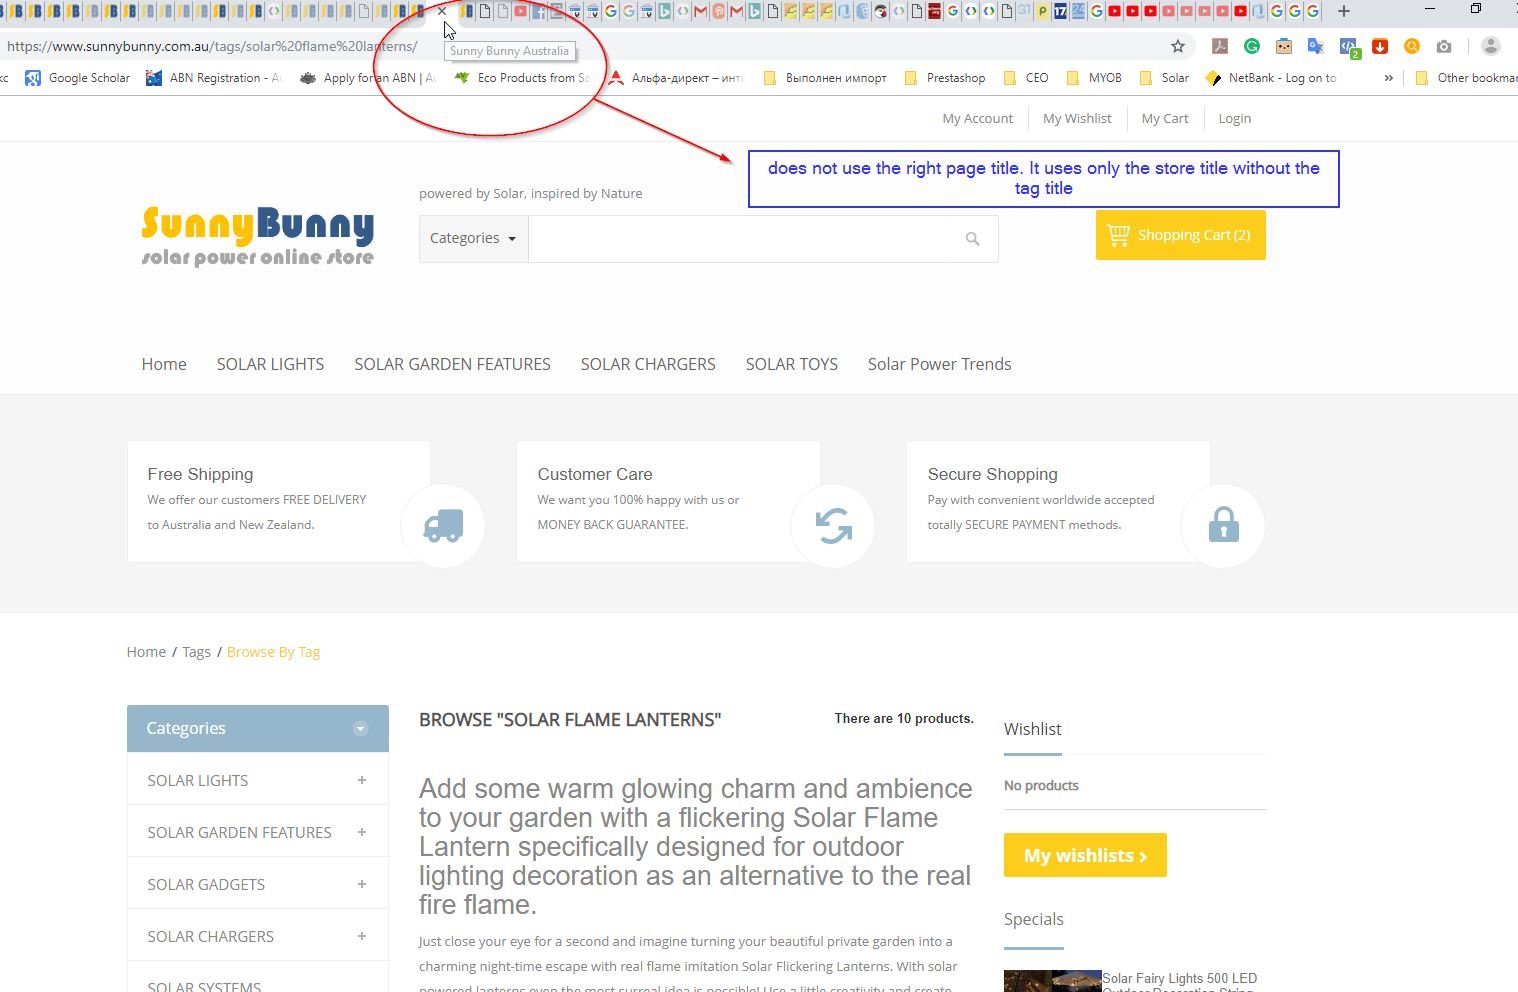This screenshot has height=992, width=1518.
Task: Open the My Cart link
Action: click(x=1165, y=118)
